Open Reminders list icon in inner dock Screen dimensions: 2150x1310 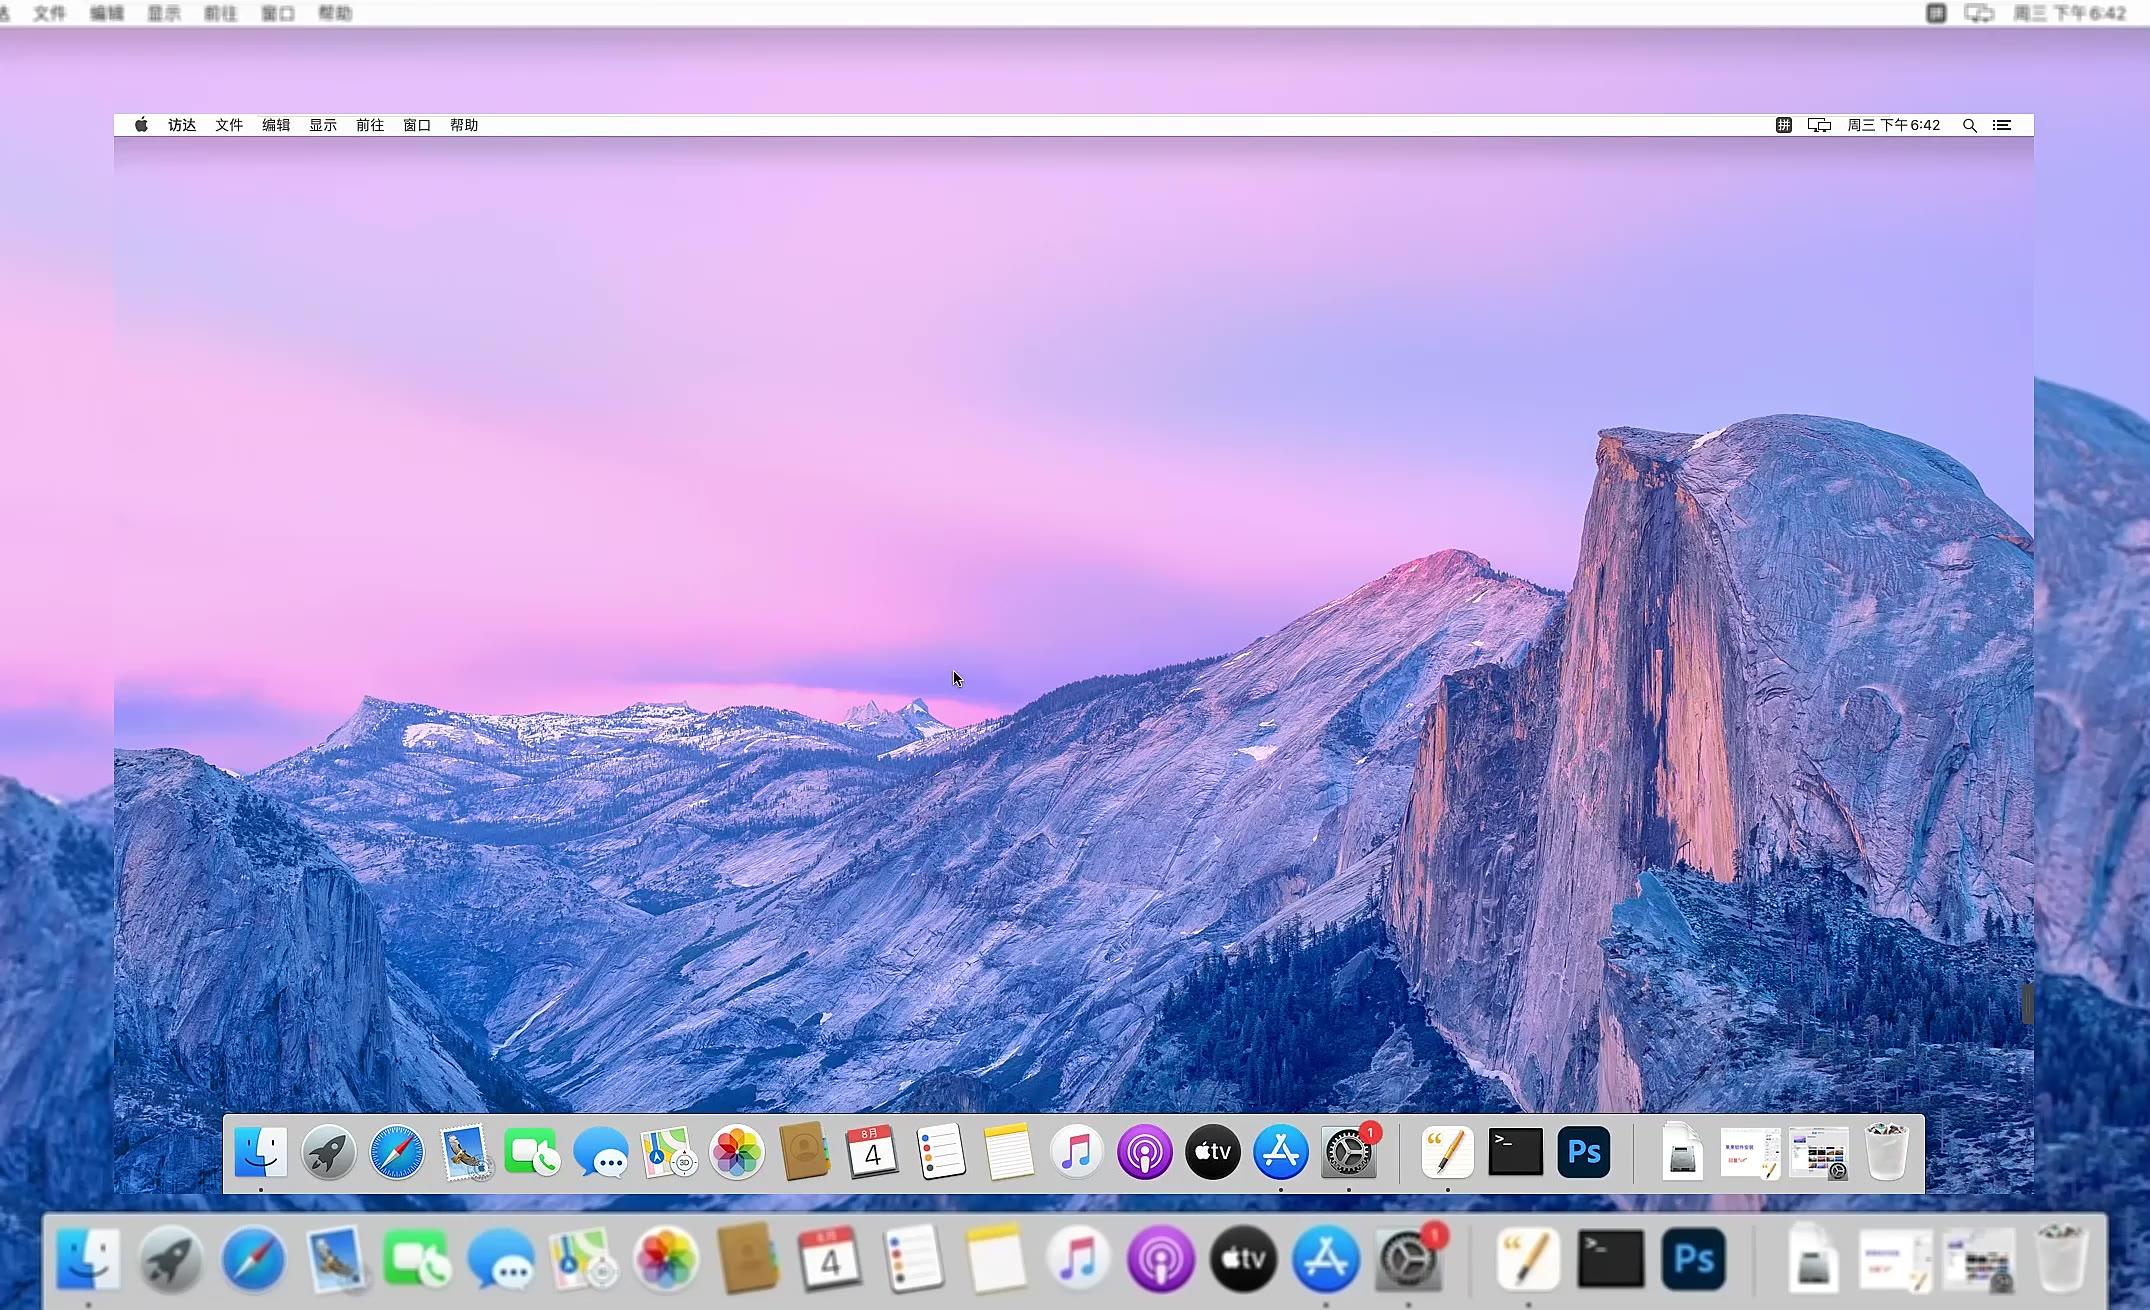941,1152
